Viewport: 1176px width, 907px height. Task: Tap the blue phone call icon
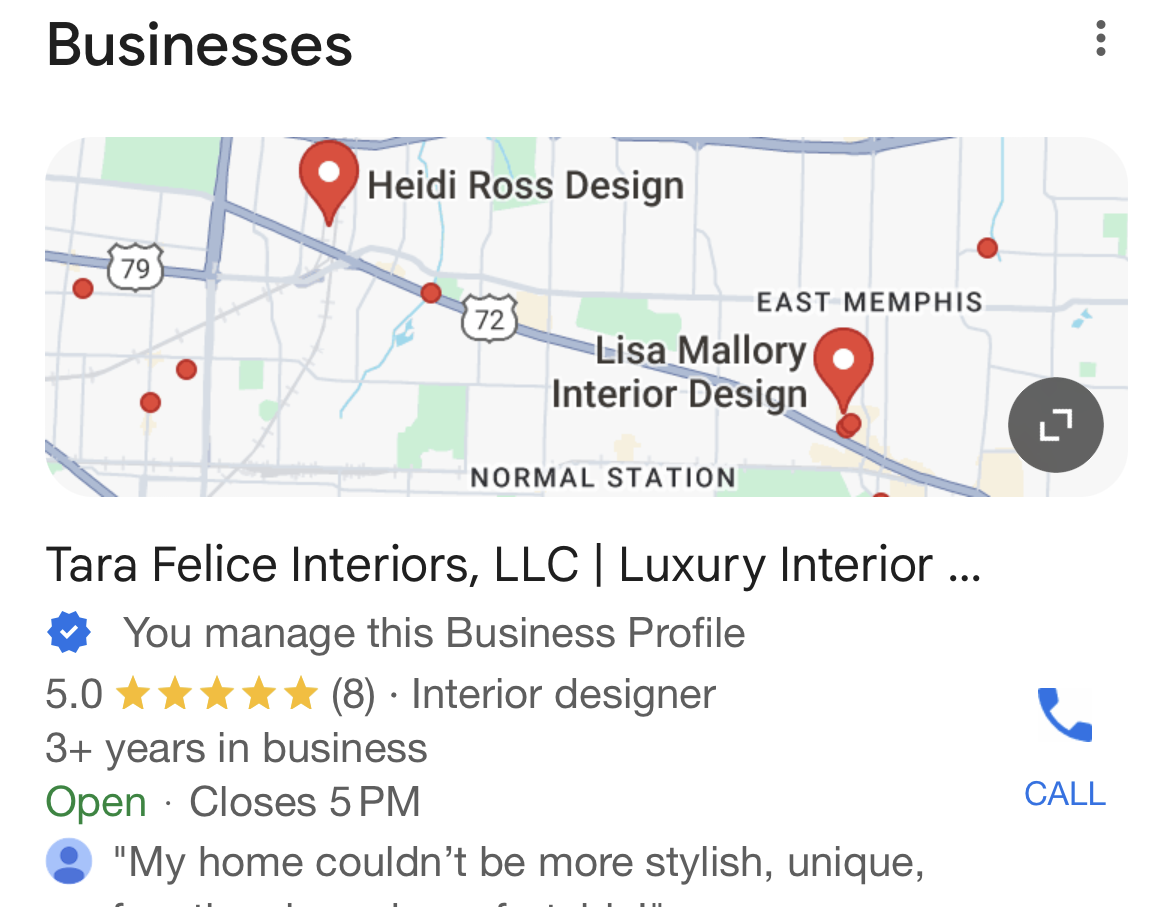(x=1065, y=714)
